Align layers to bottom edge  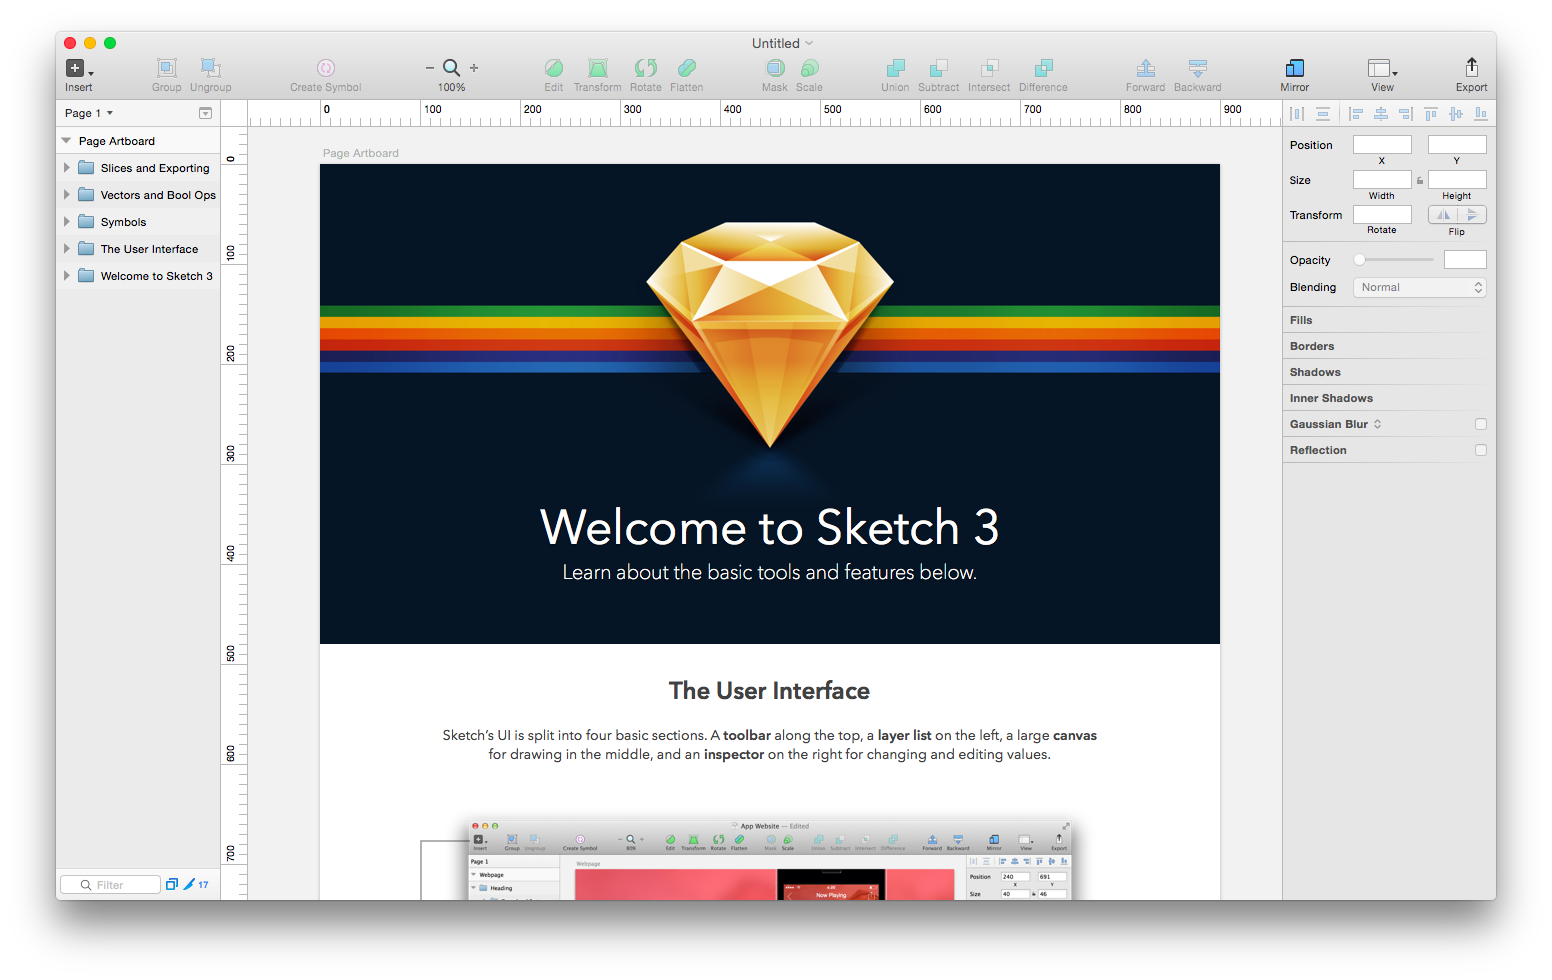click(1481, 114)
